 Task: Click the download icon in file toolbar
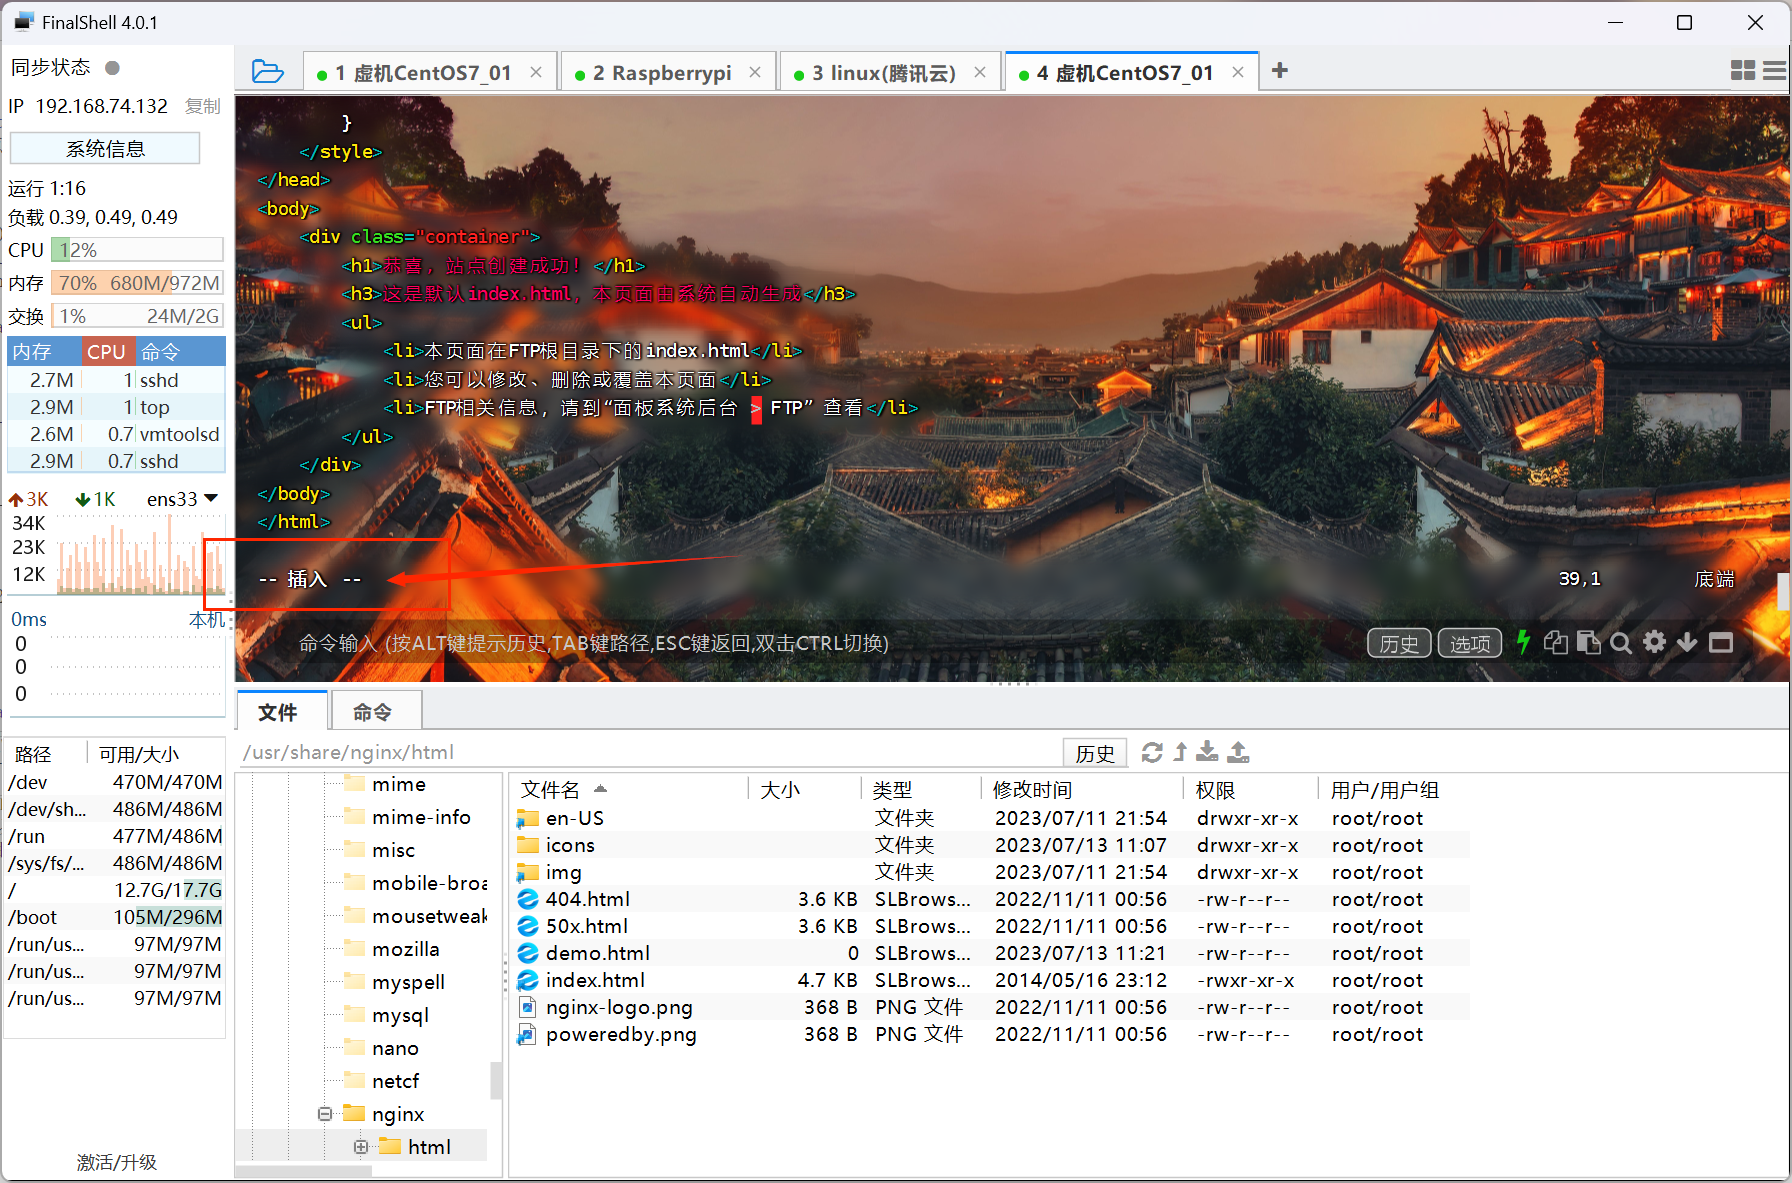1208,752
